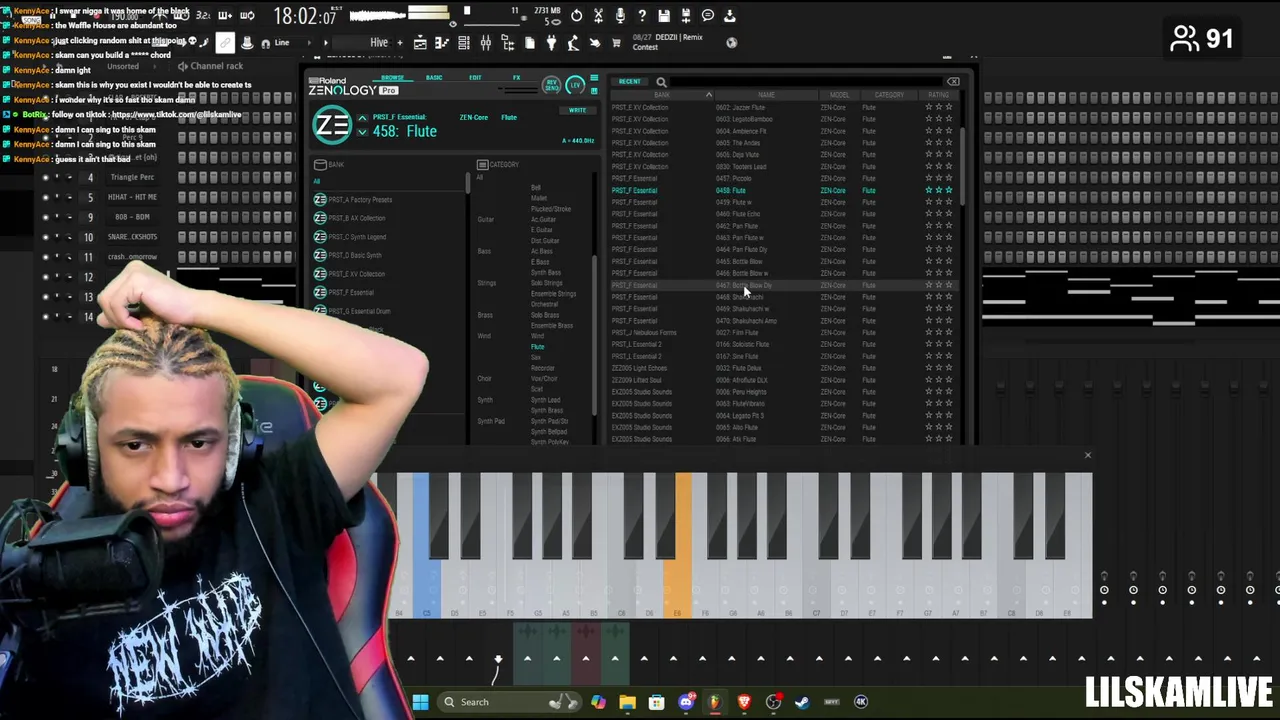Select the Triangle Perc channel button

click(x=133, y=177)
